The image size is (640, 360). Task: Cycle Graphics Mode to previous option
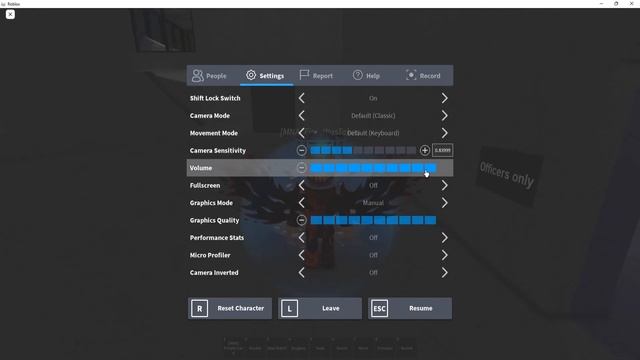(301, 203)
